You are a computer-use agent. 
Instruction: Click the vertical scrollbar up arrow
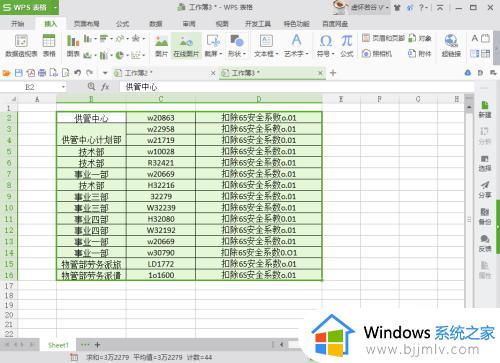pos(469,107)
